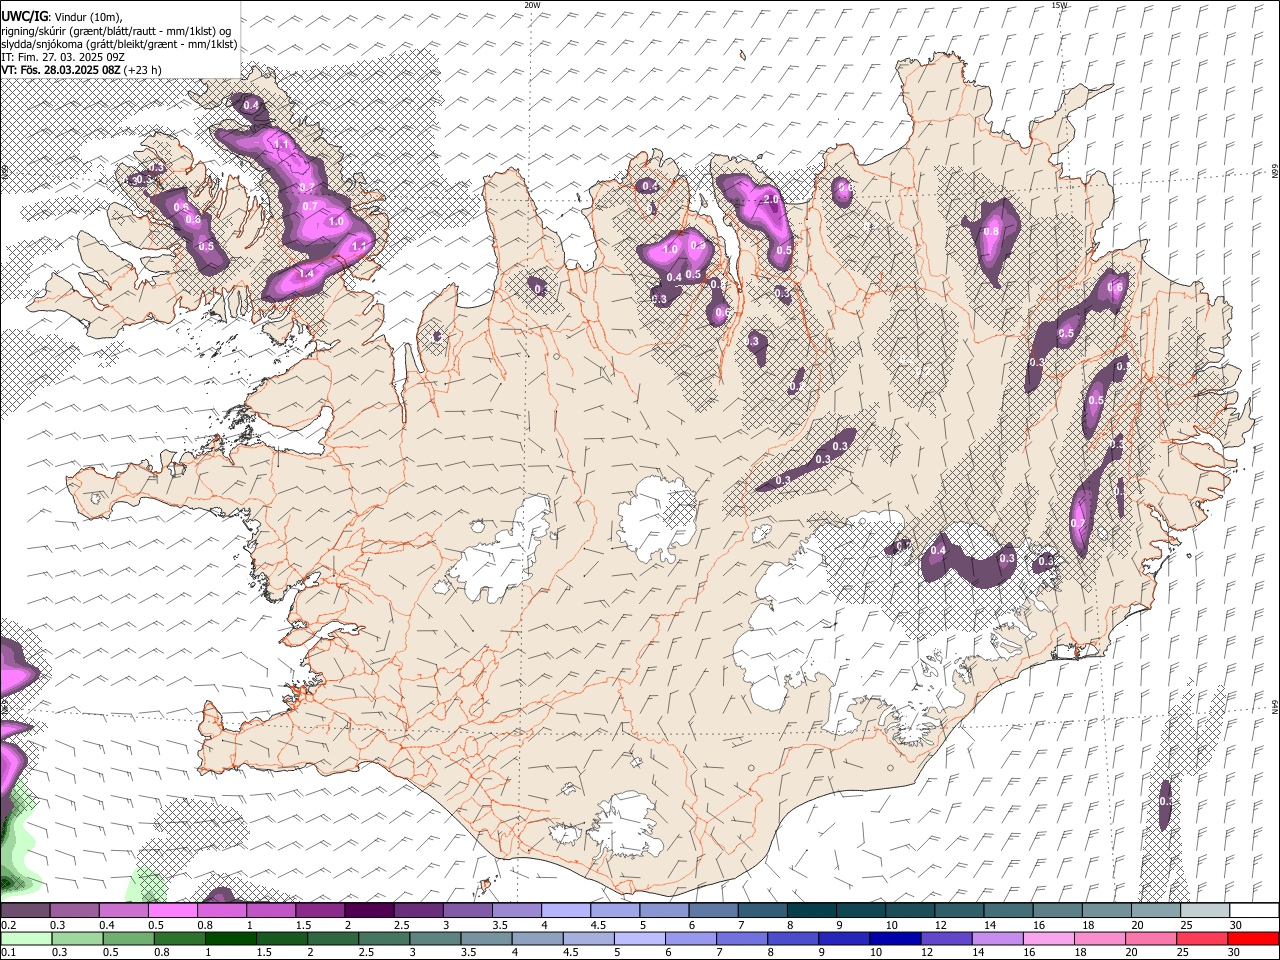Click the white swatch labeled 30 in snow legend
Image resolution: width=1280 pixels, height=960 pixels.
click(x=1253, y=911)
